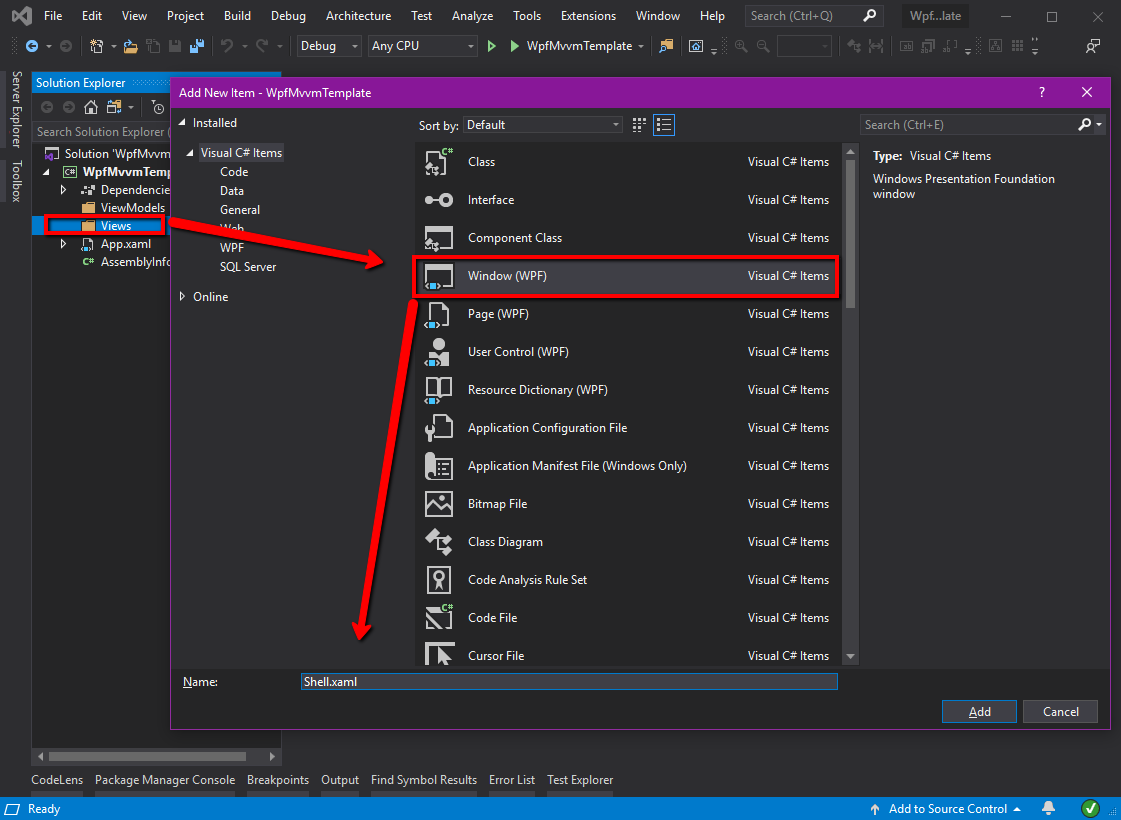Select Resource Dictionary (WPF) template
1121x820 pixels.
(627, 390)
